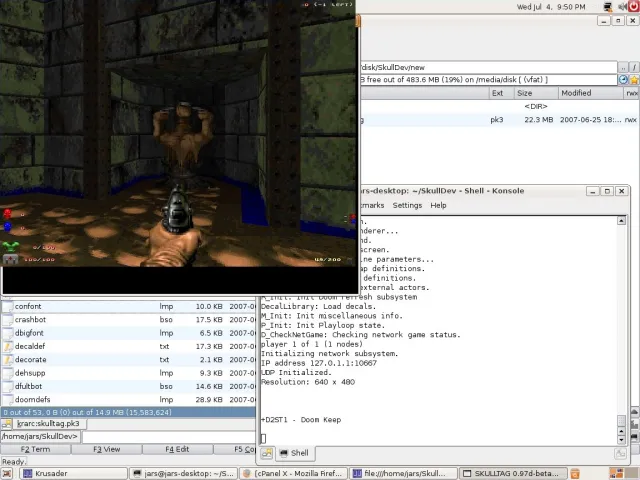Click the new Konsole session icon
The image size is (640, 480).
[x=268, y=453]
